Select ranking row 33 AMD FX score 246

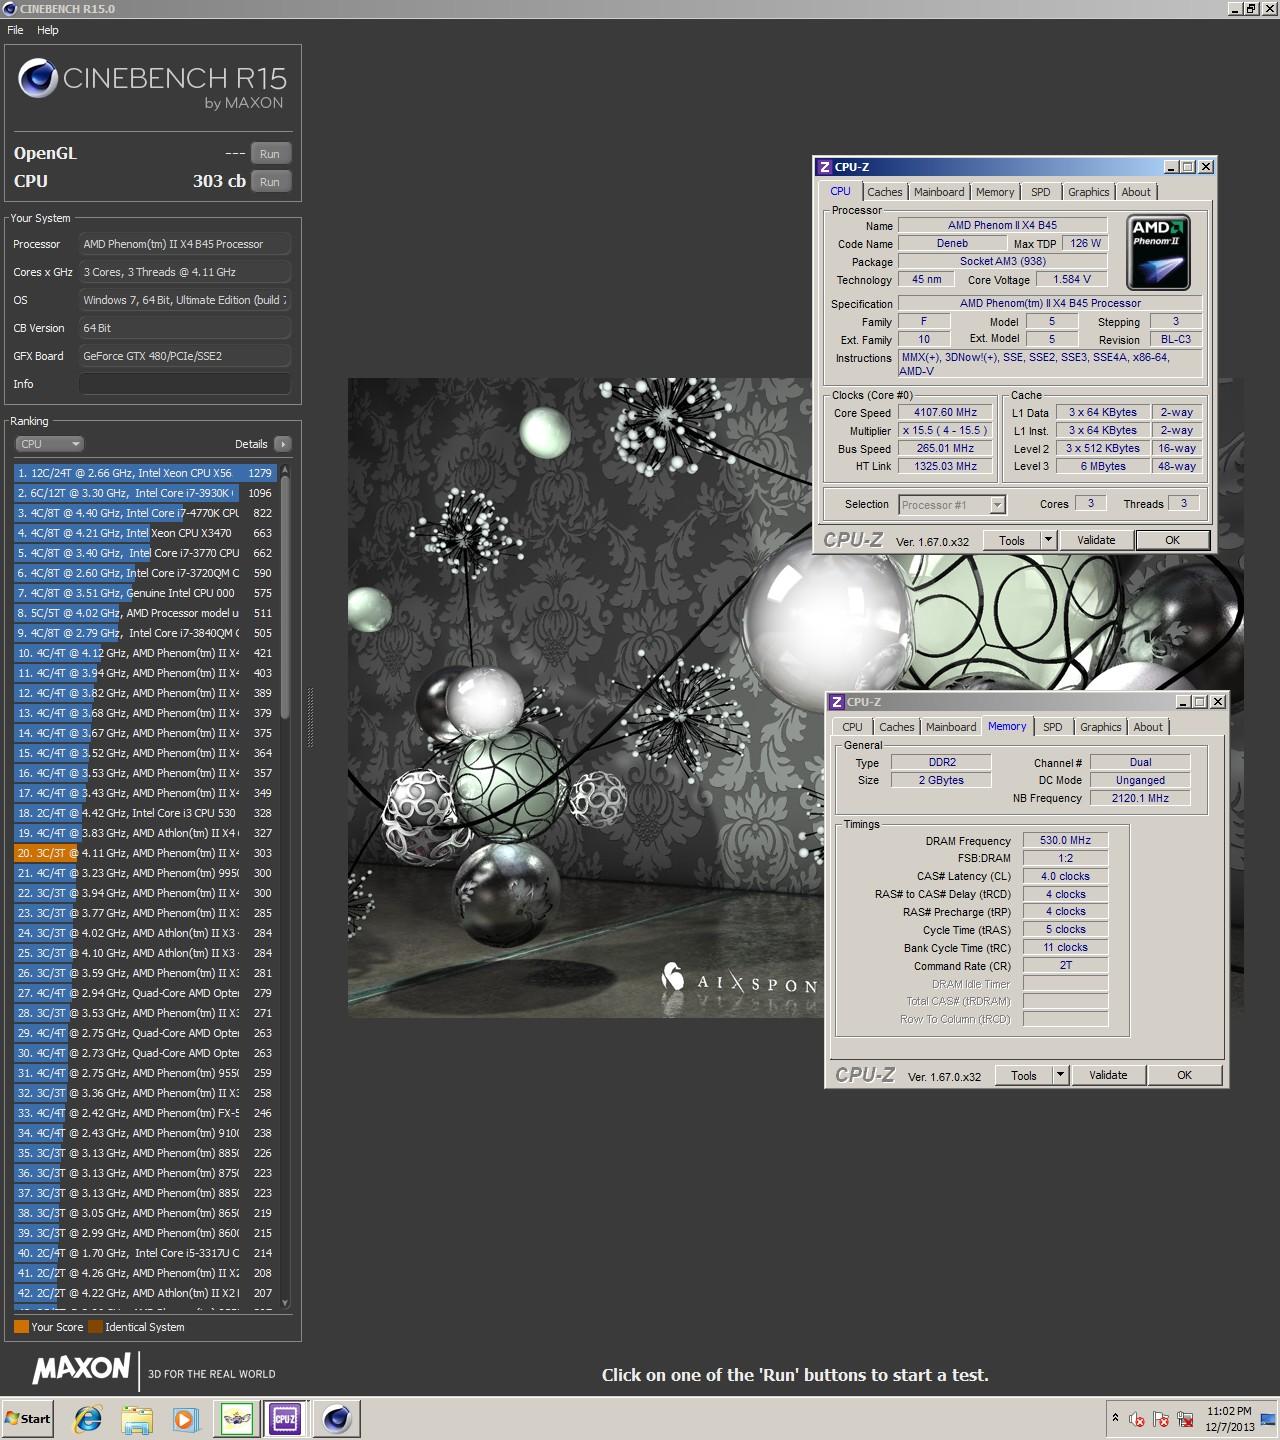pyautogui.click(x=145, y=1113)
